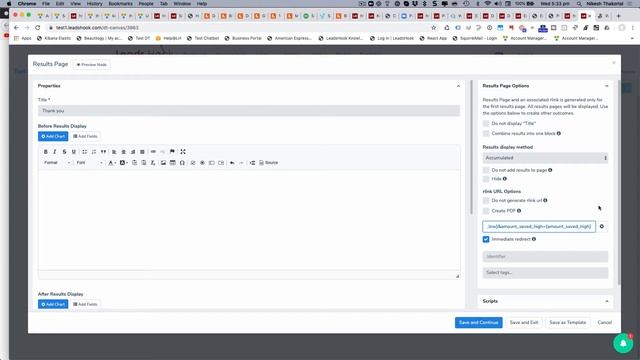Click the redirect URL input field

point(539,227)
